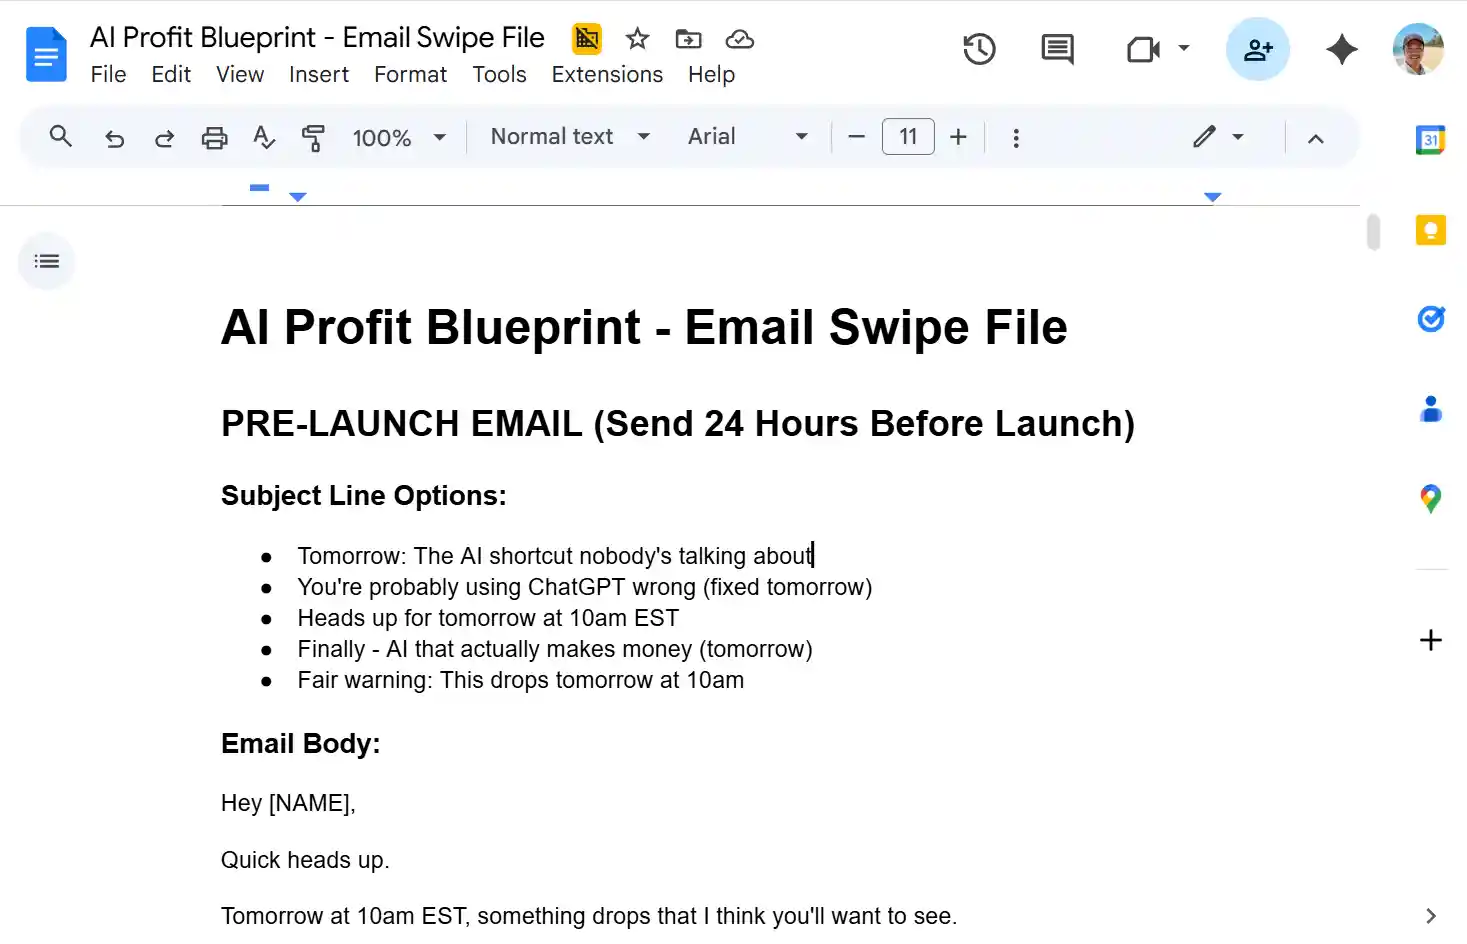Open version history clock icon
Screen dimensions: 1467x944
point(979,49)
